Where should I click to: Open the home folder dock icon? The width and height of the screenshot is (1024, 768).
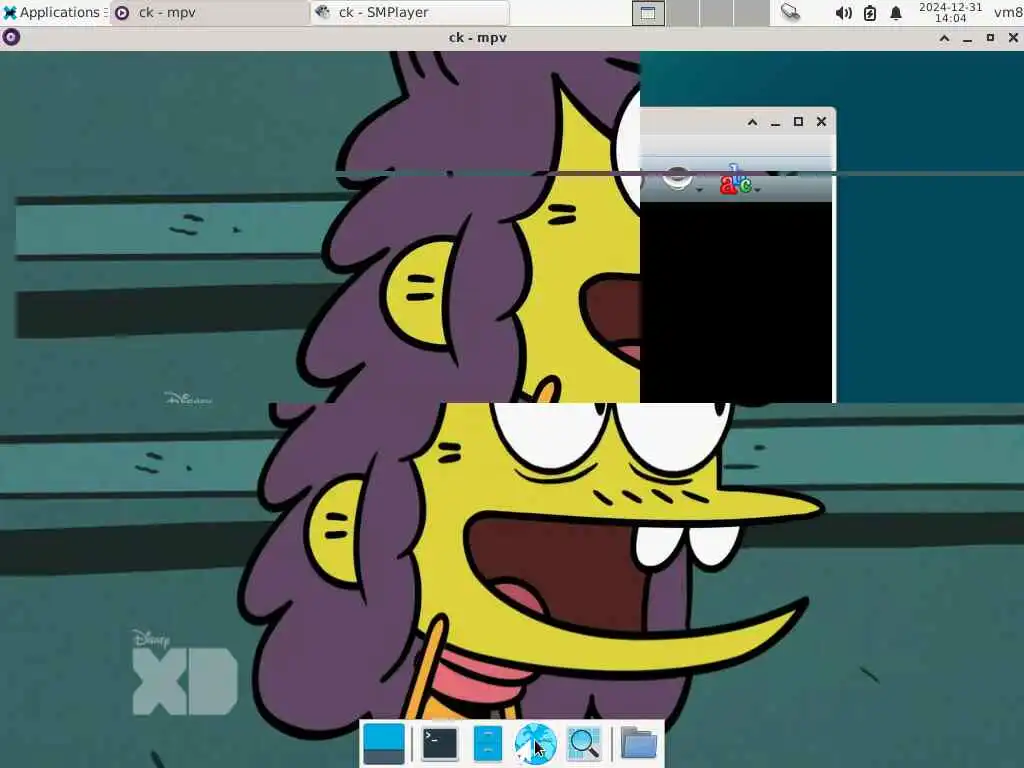click(638, 744)
